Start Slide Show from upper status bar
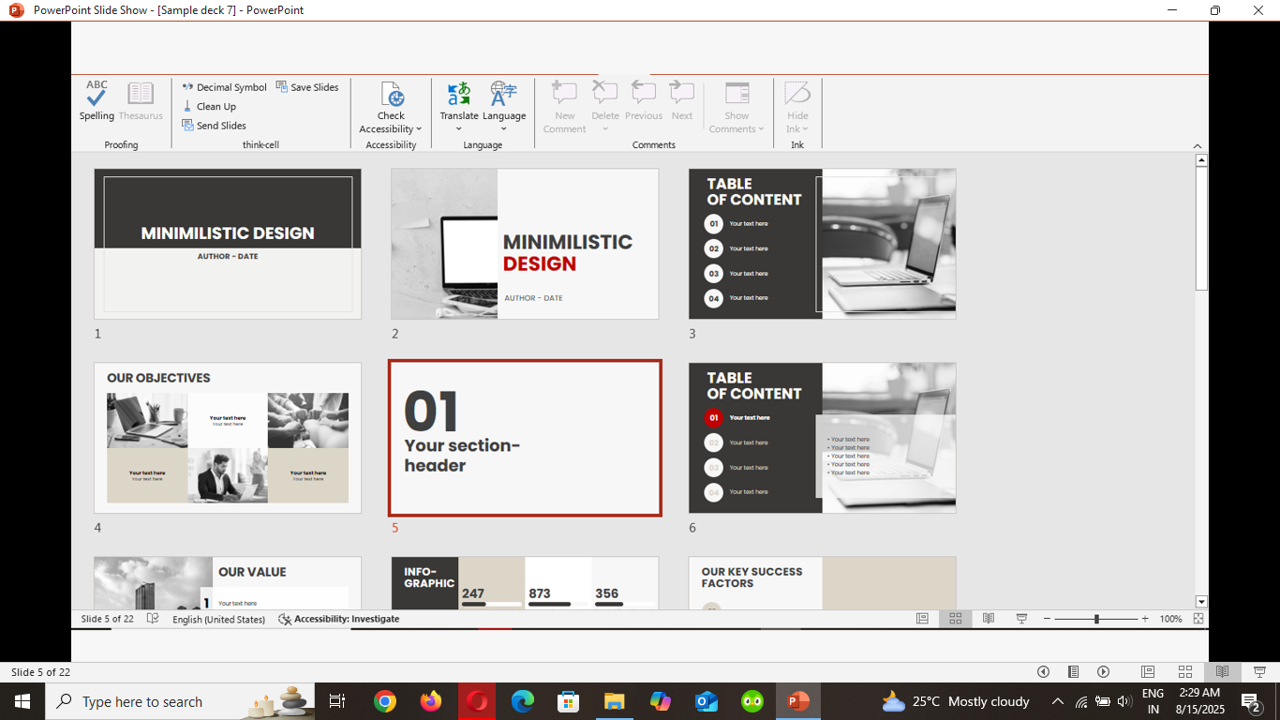 pos(1021,619)
